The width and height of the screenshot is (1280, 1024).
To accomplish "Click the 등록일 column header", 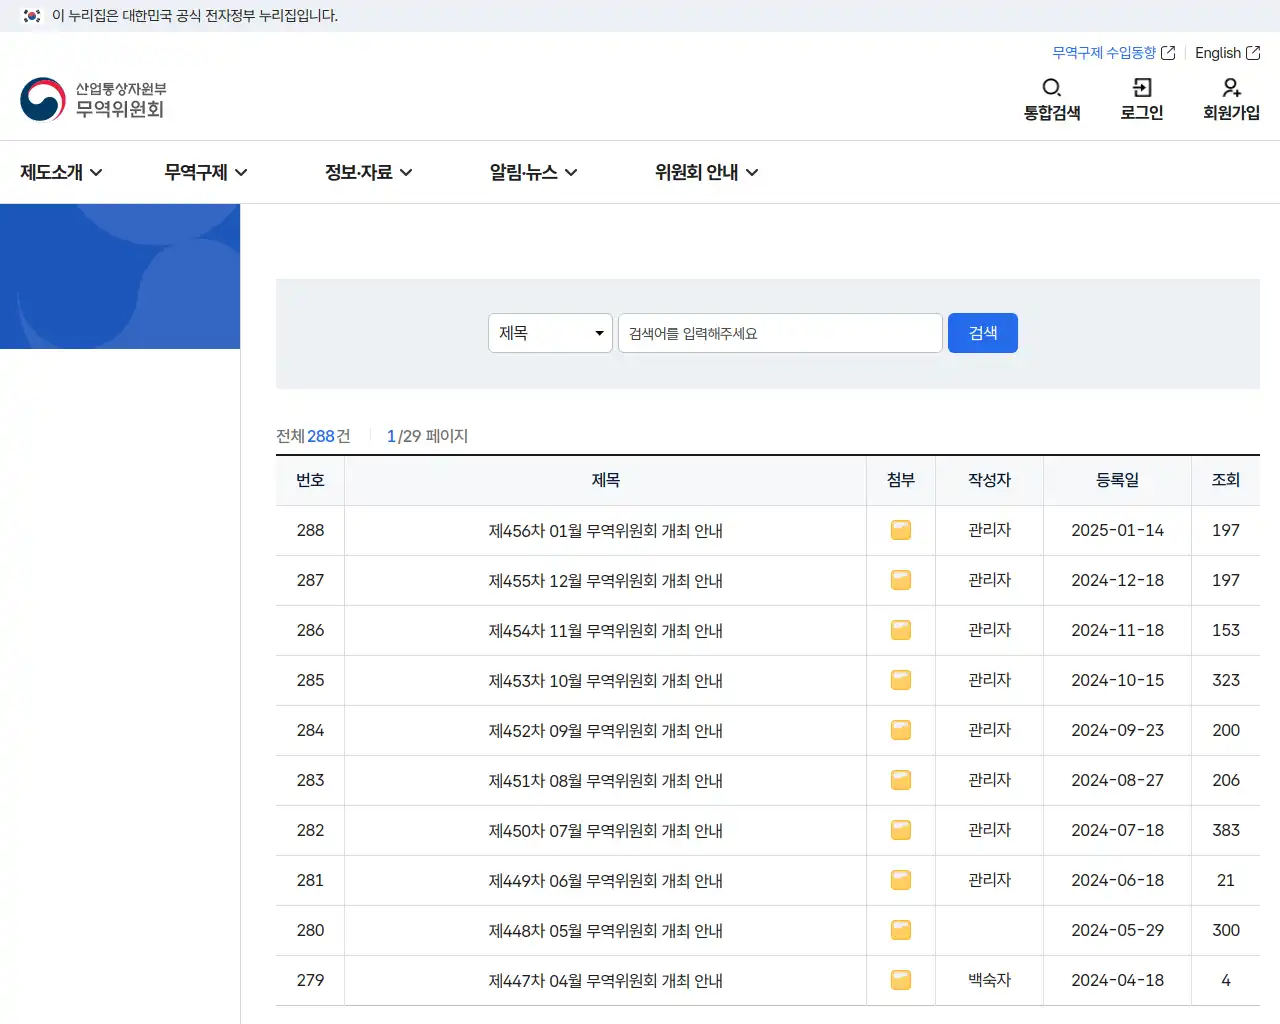I will coord(1118,480).
